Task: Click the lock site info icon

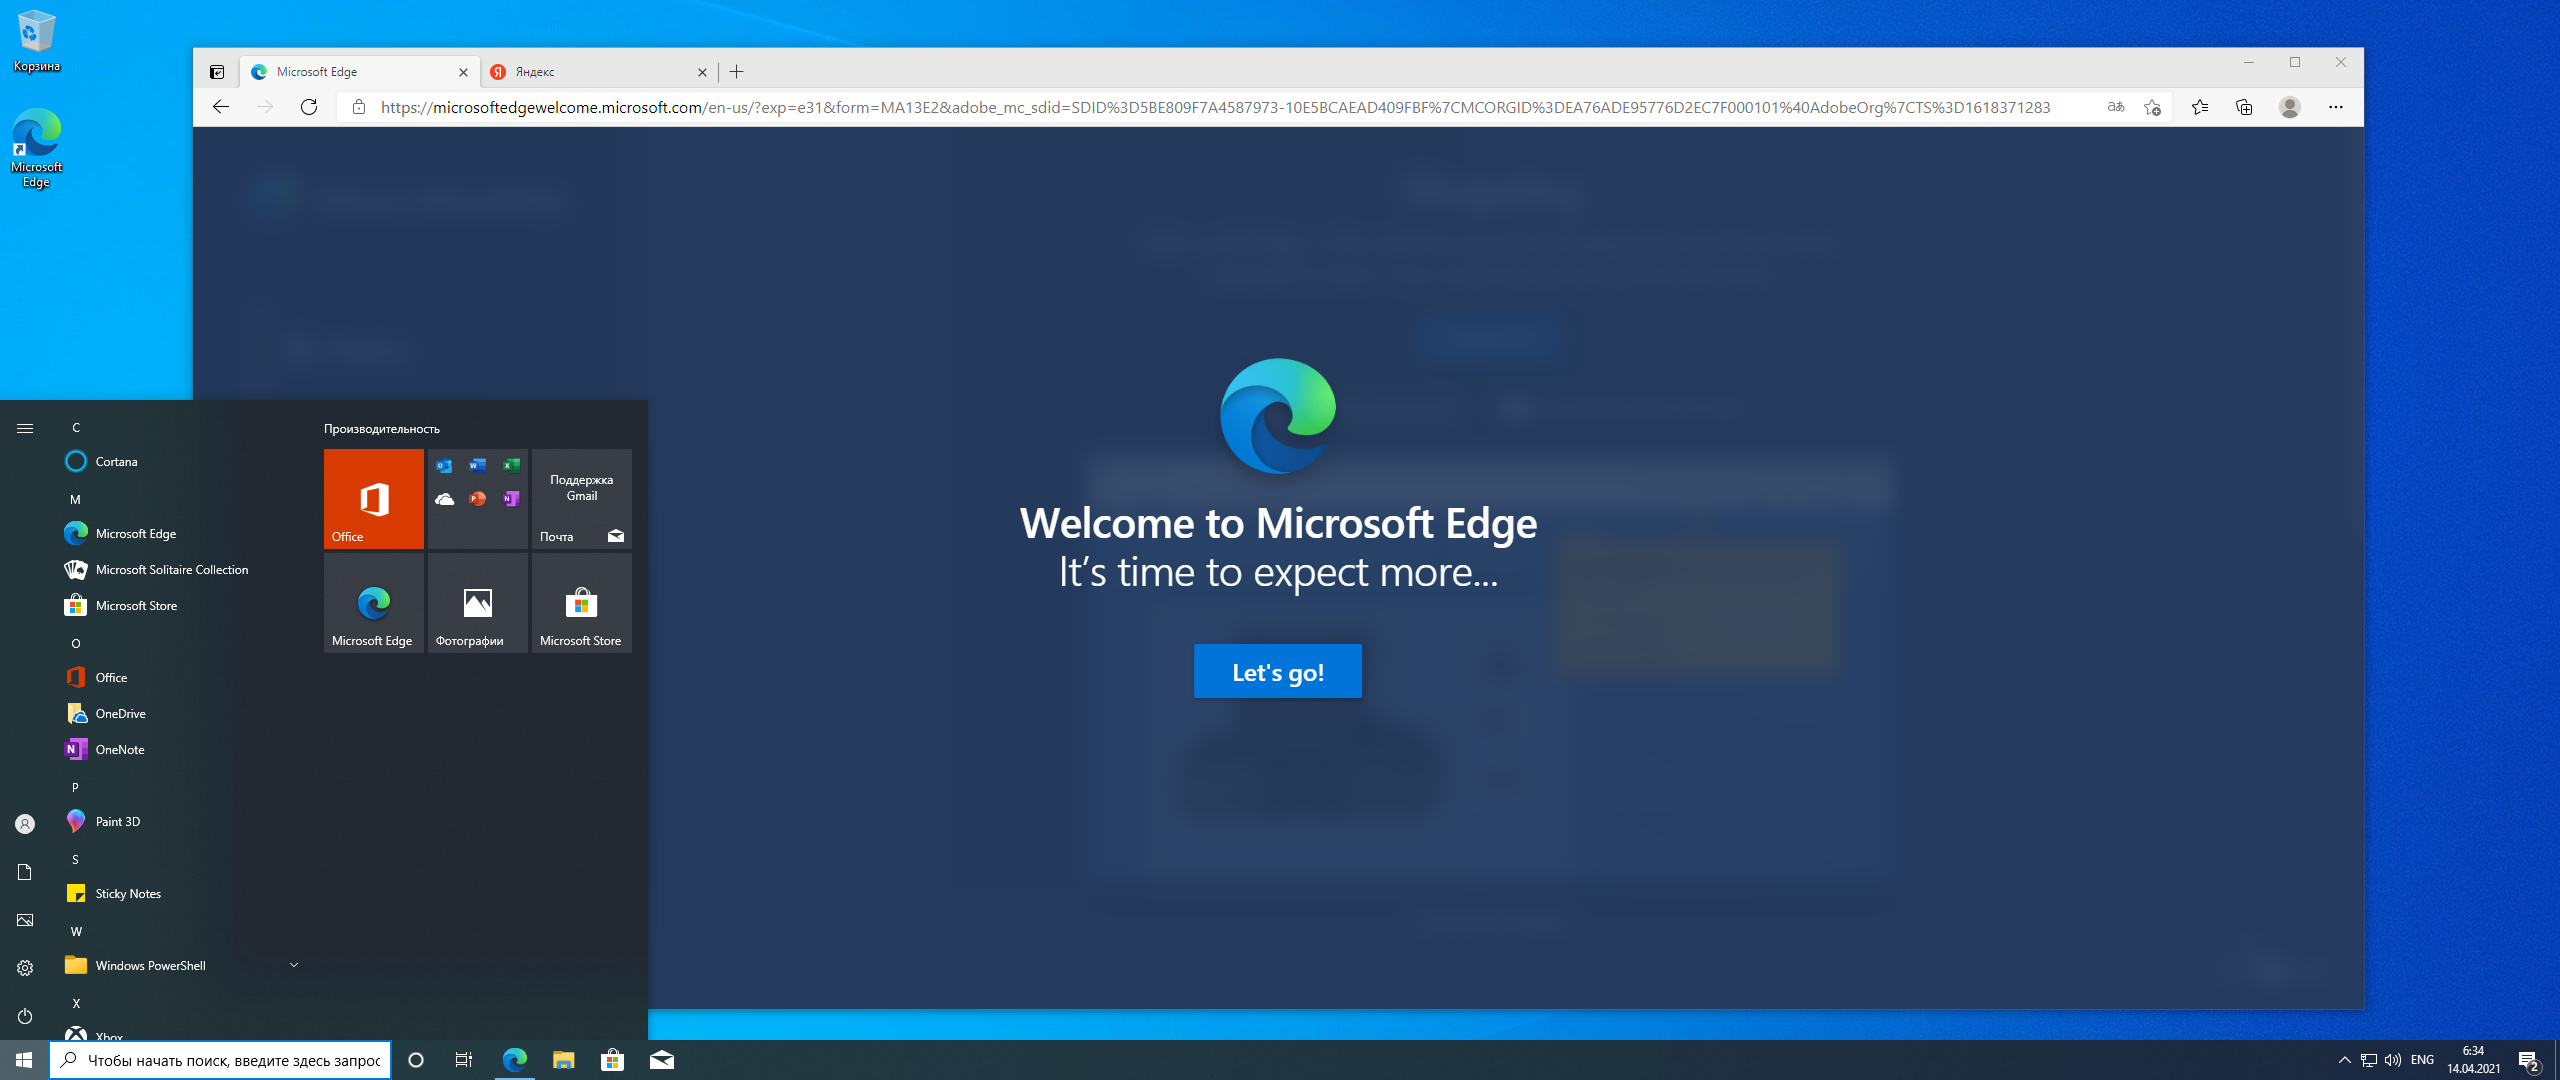Action: point(359,107)
